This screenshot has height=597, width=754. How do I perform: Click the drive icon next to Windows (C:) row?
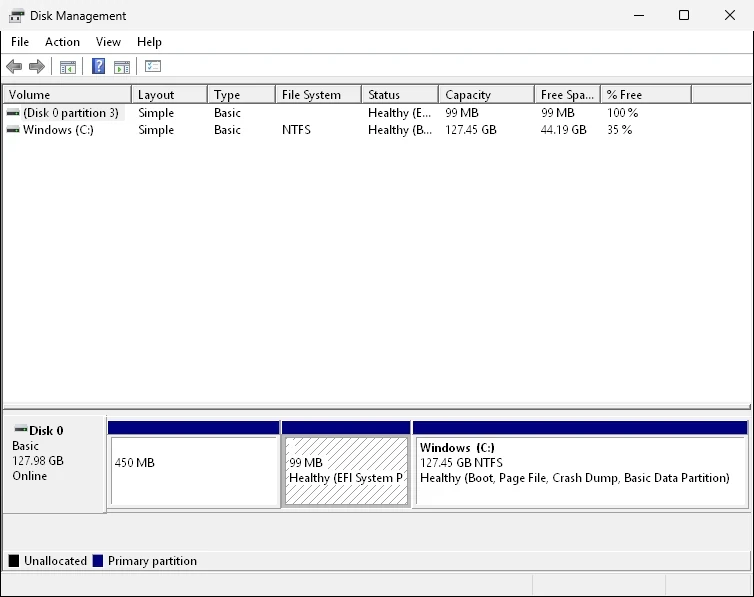[x=13, y=130]
